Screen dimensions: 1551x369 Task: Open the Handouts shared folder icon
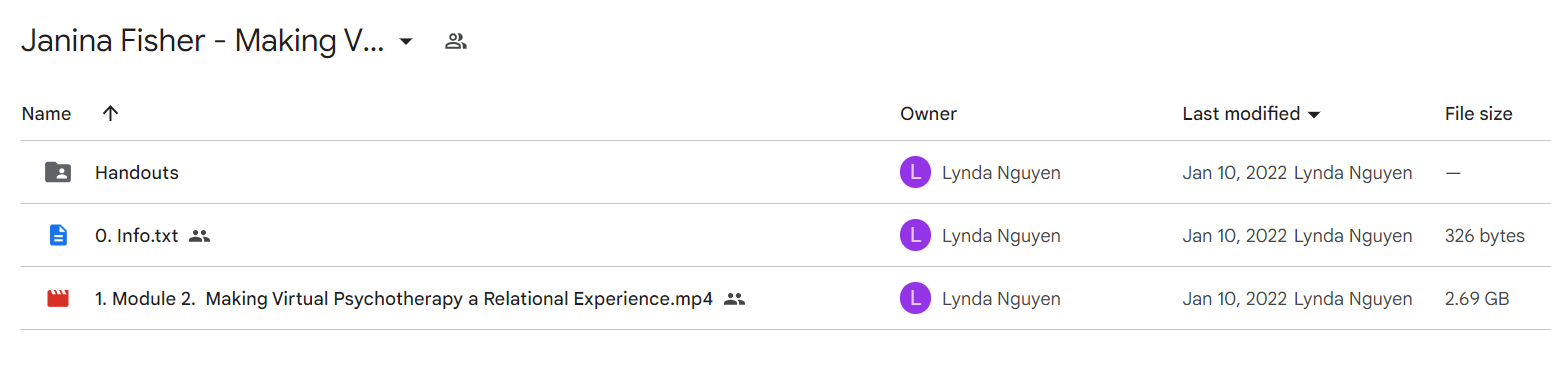click(x=58, y=173)
